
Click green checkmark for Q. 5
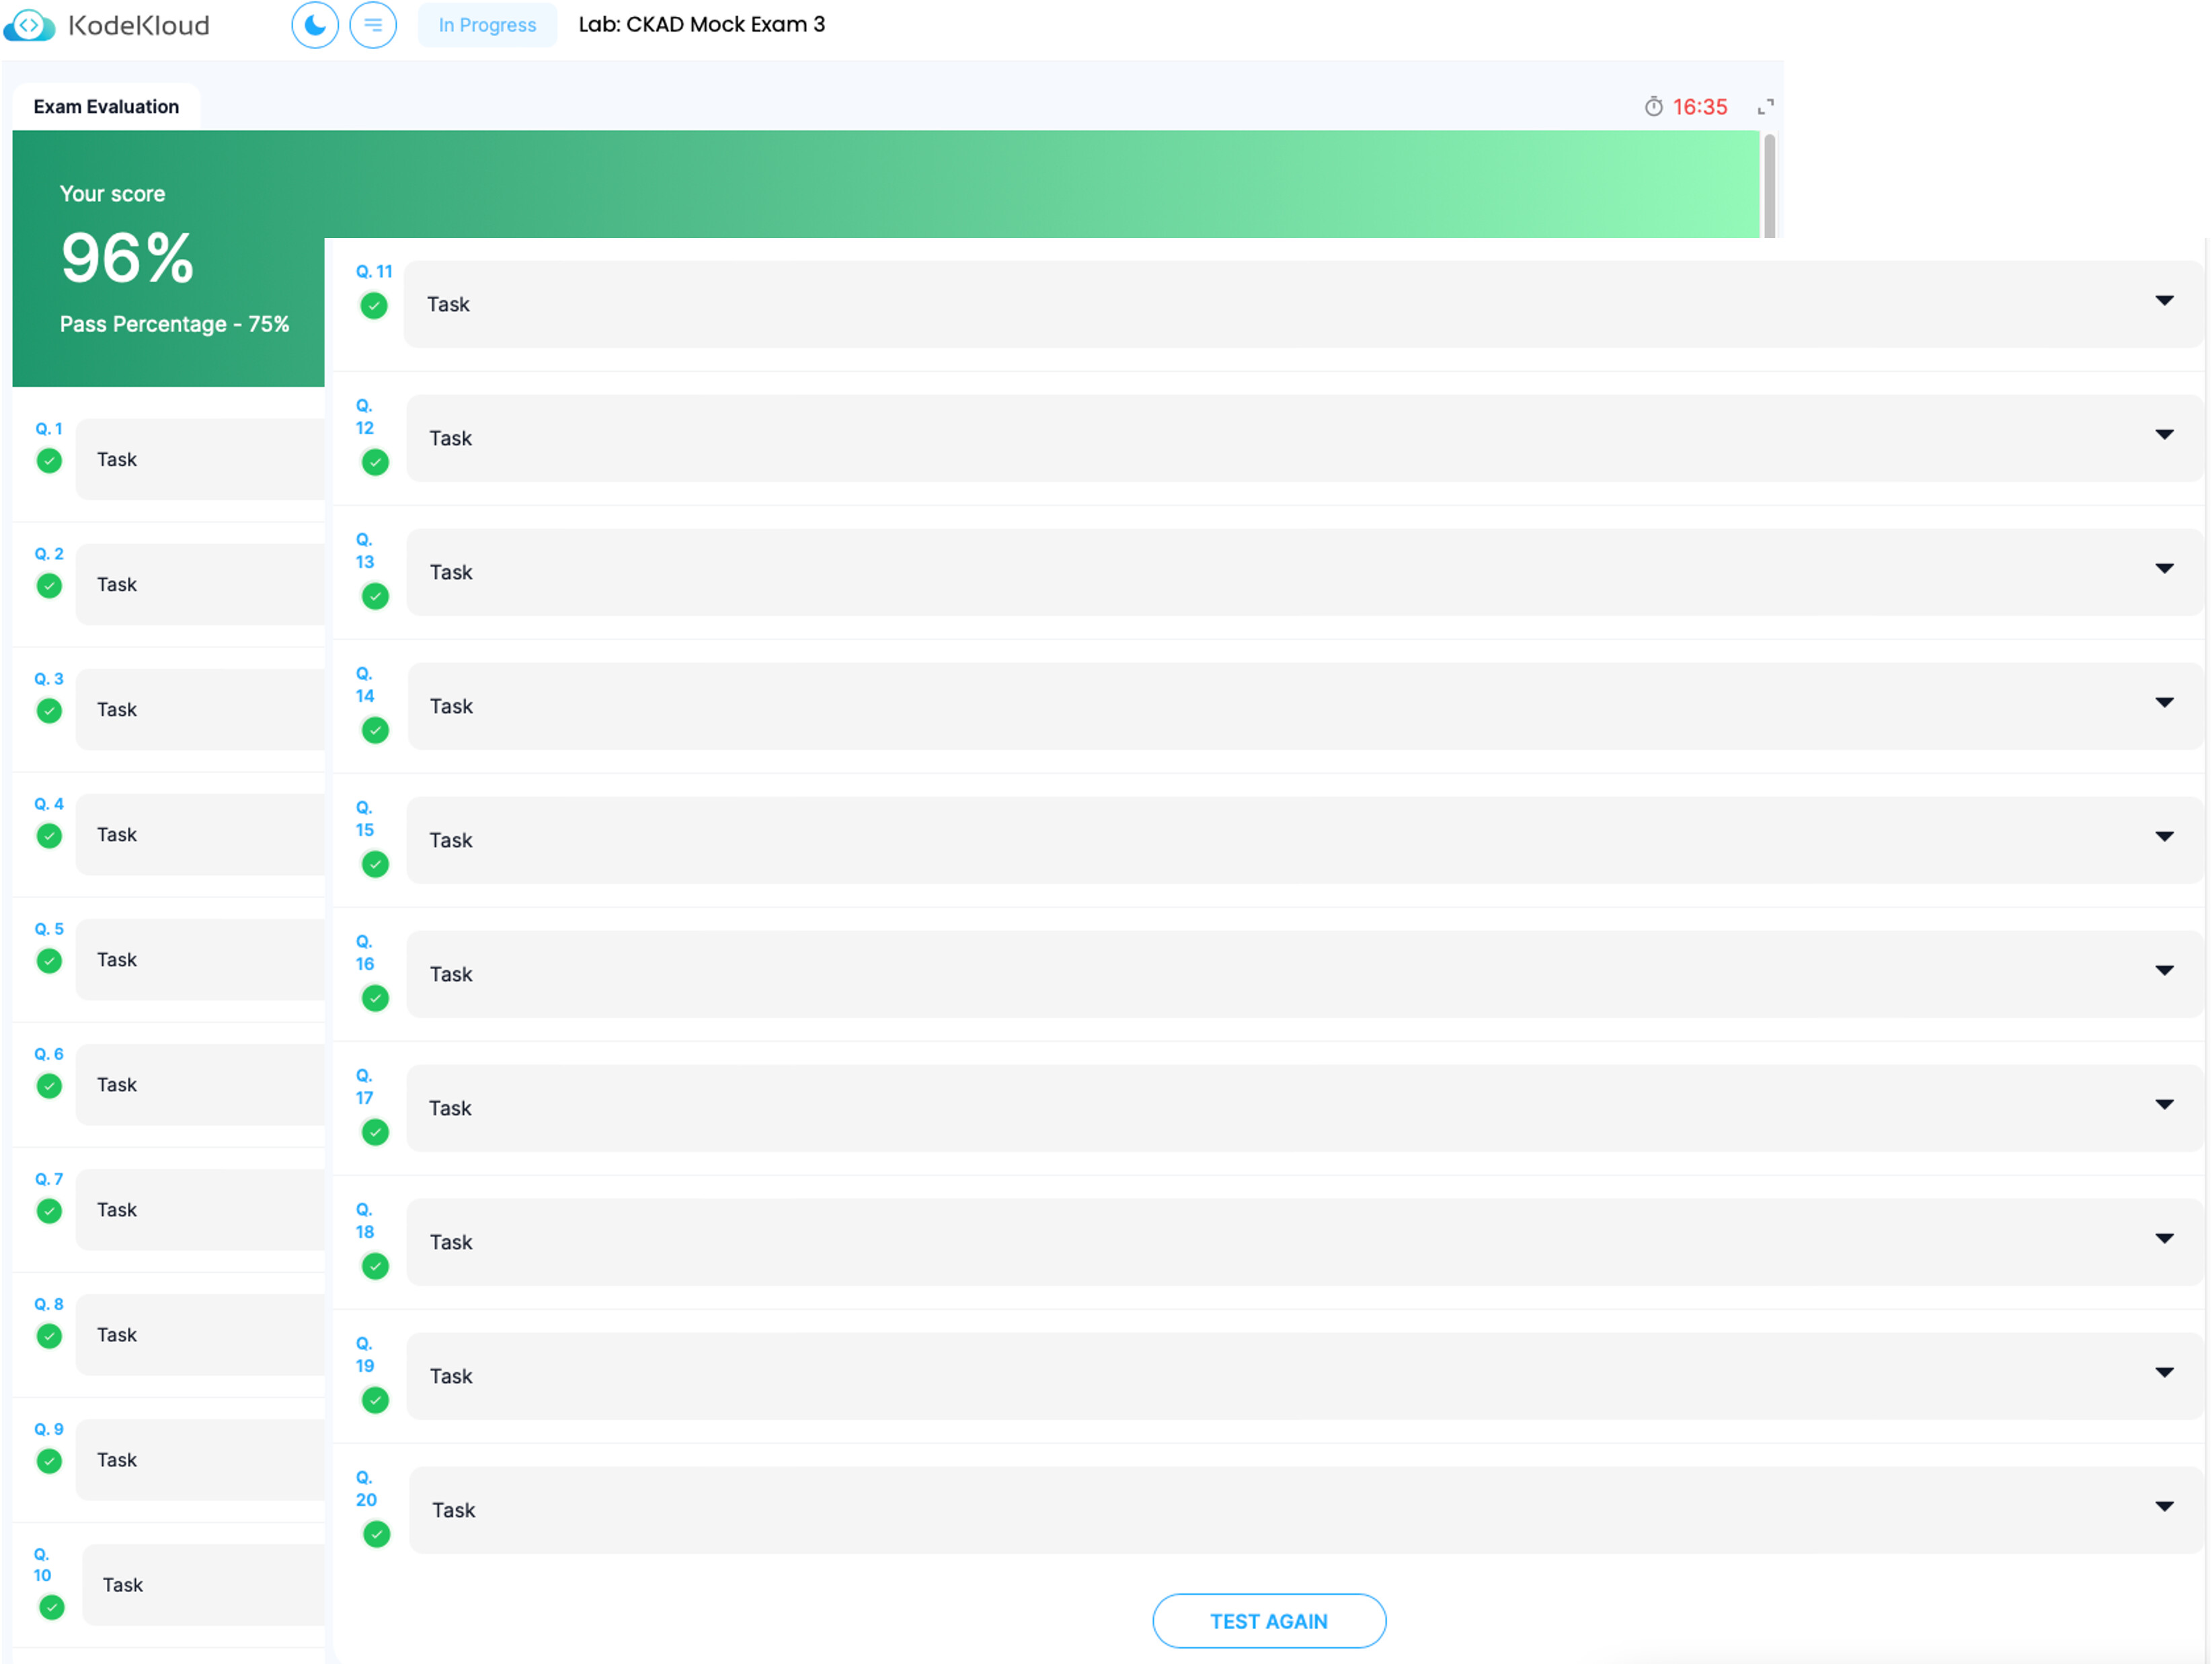(49, 961)
